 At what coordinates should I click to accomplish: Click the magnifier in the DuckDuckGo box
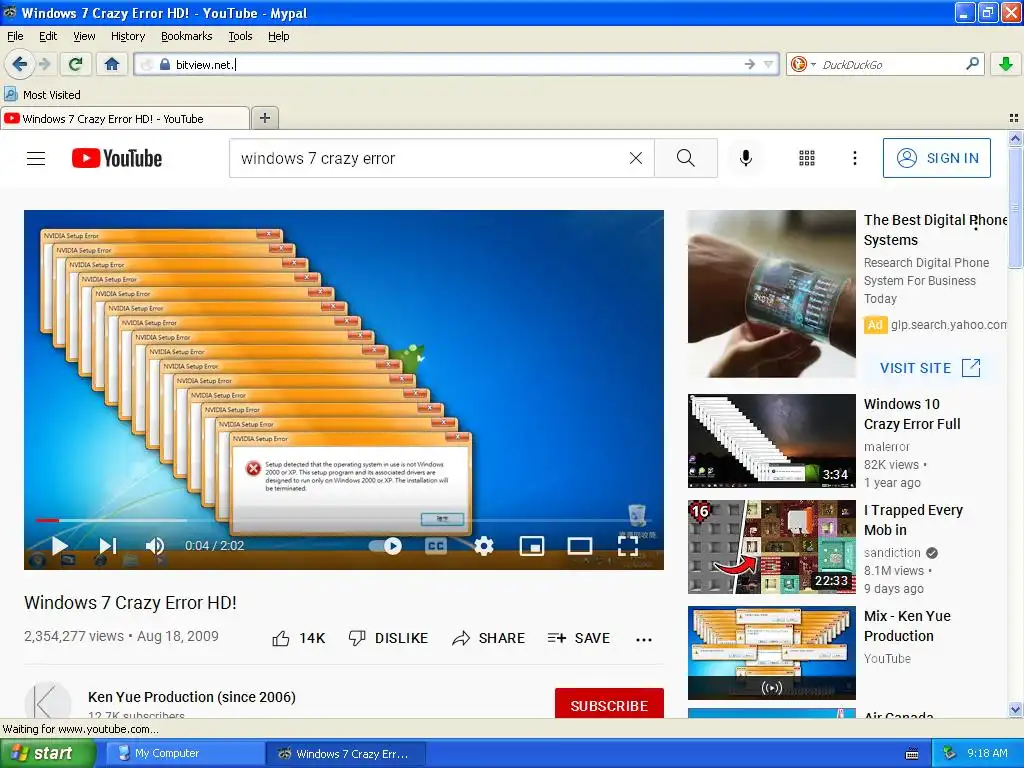972,64
